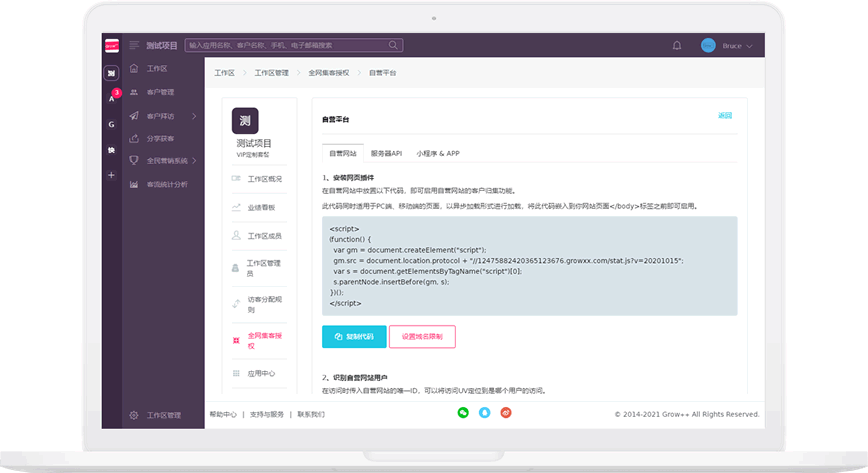
Task: Select 工作区成员 in the settings menu
Action: tap(264, 236)
